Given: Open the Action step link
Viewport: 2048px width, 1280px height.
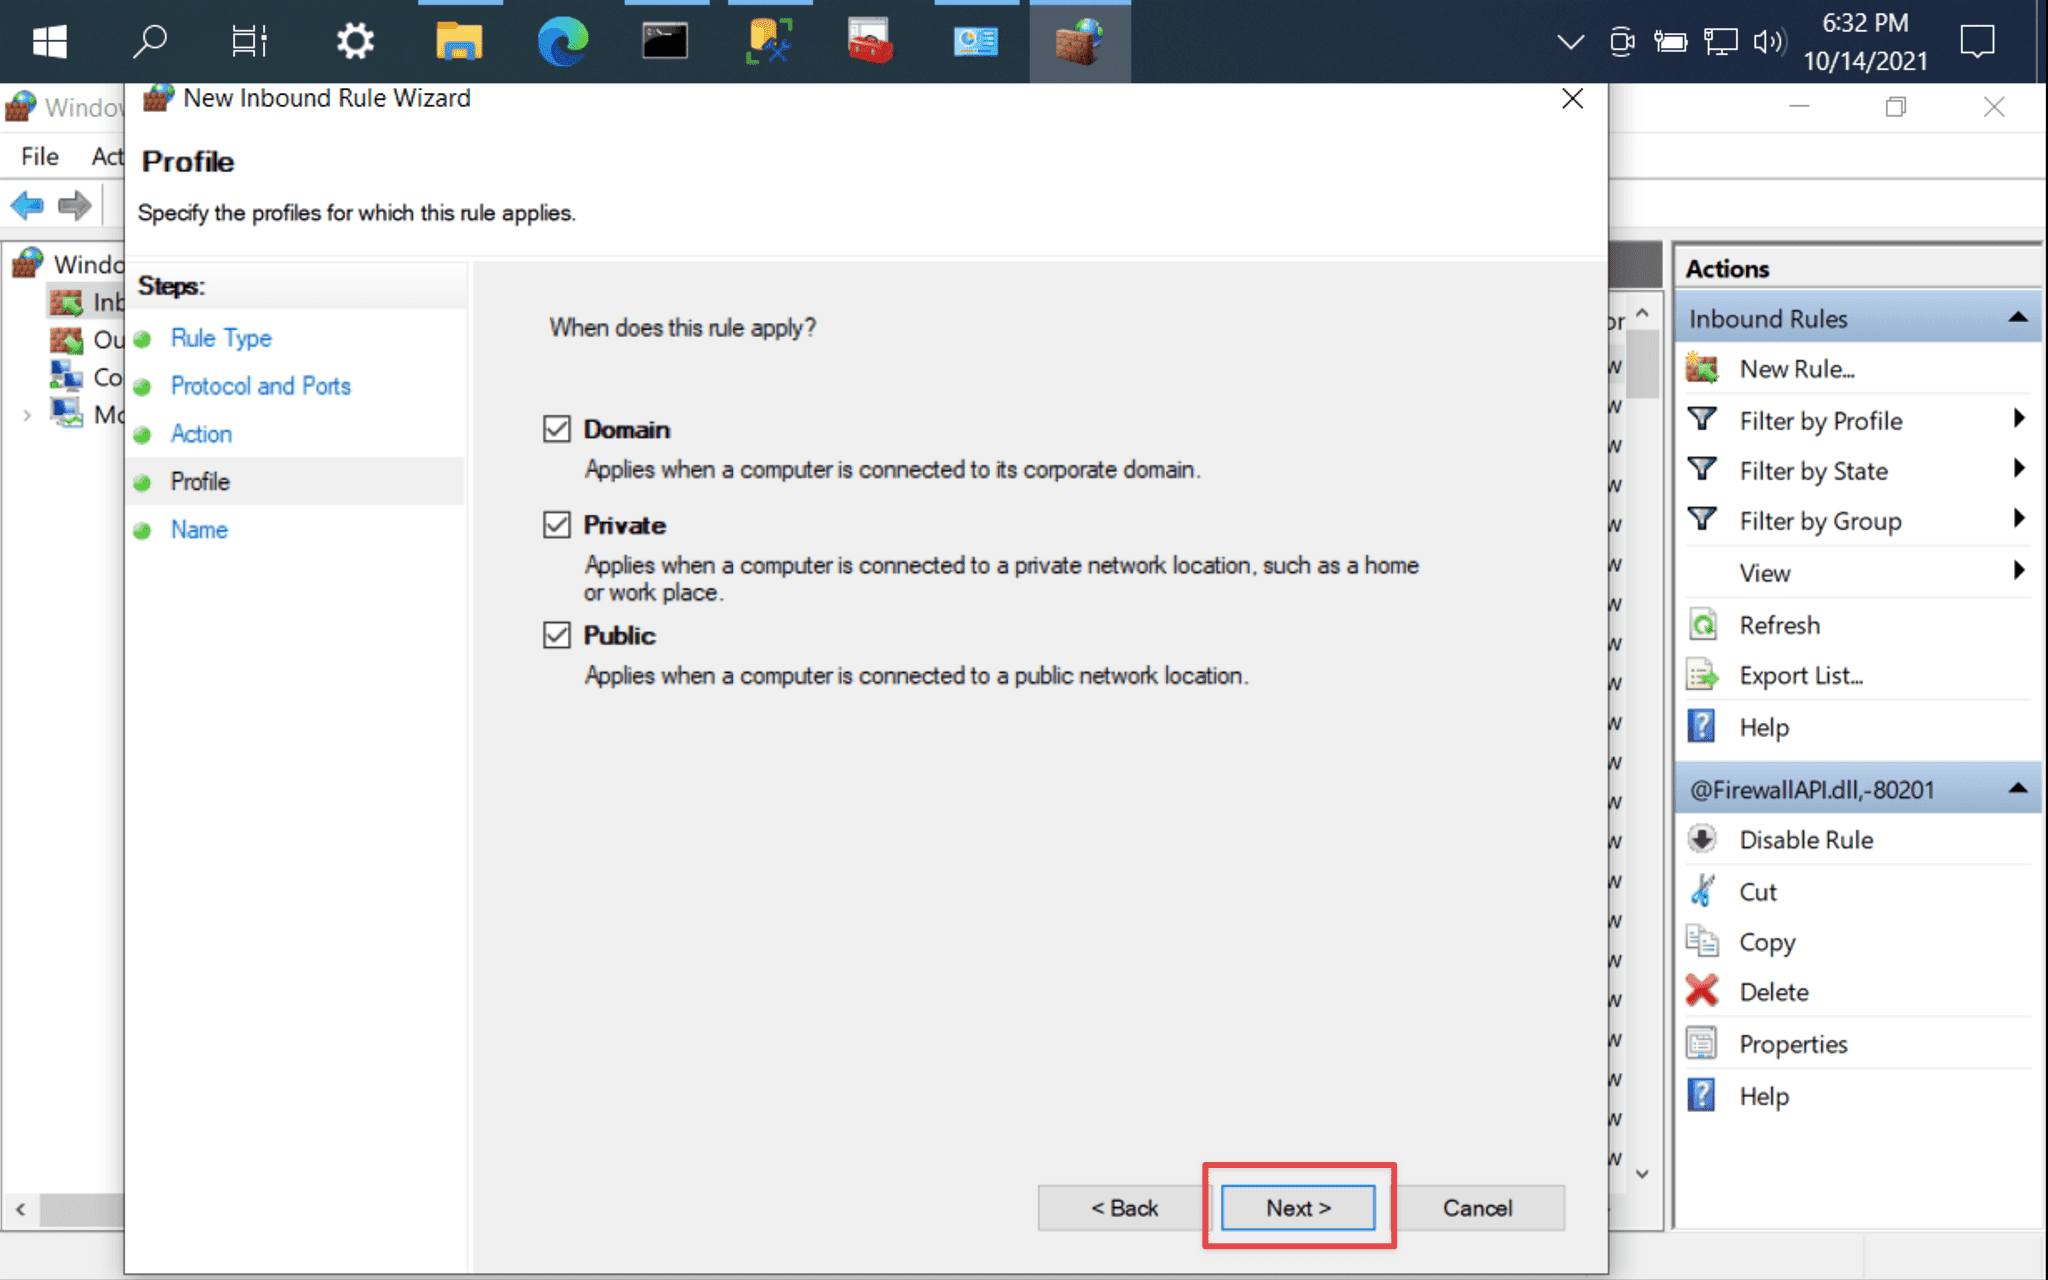Looking at the screenshot, I should tap(201, 434).
